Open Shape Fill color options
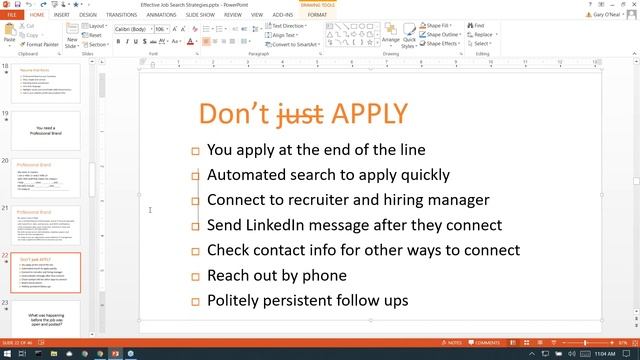 click(436, 25)
